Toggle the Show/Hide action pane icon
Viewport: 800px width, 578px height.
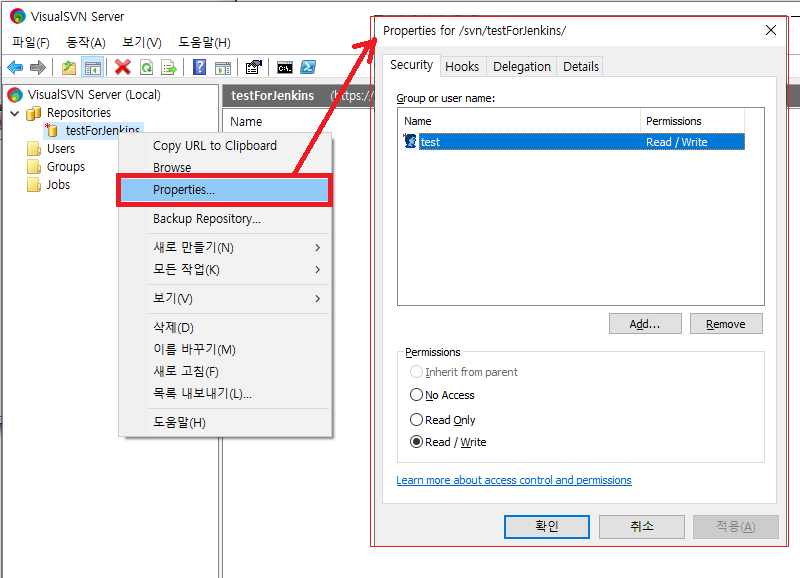point(223,67)
